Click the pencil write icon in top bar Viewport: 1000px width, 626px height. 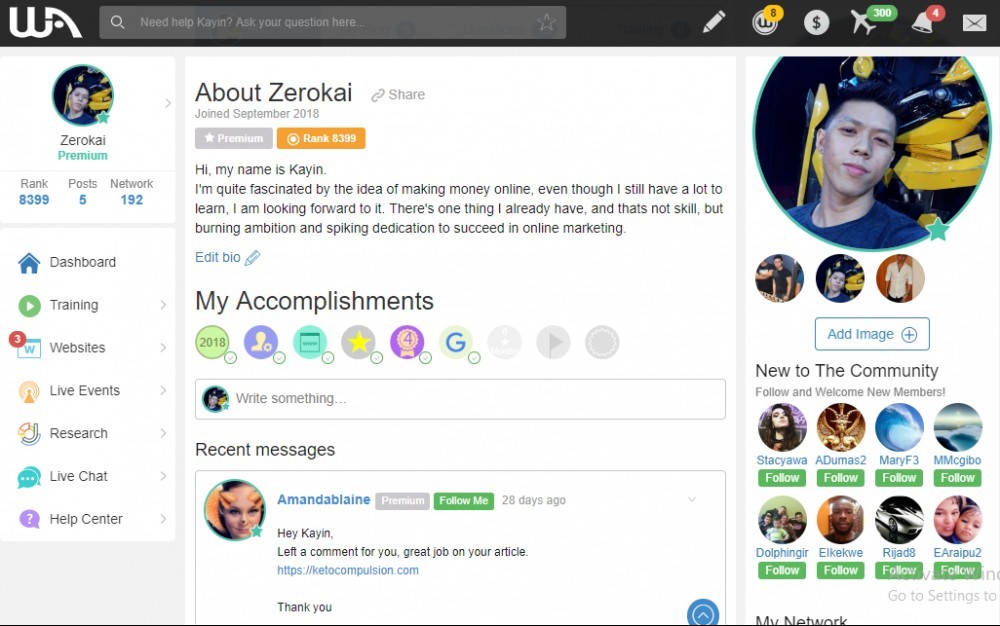[x=714, y=22]
